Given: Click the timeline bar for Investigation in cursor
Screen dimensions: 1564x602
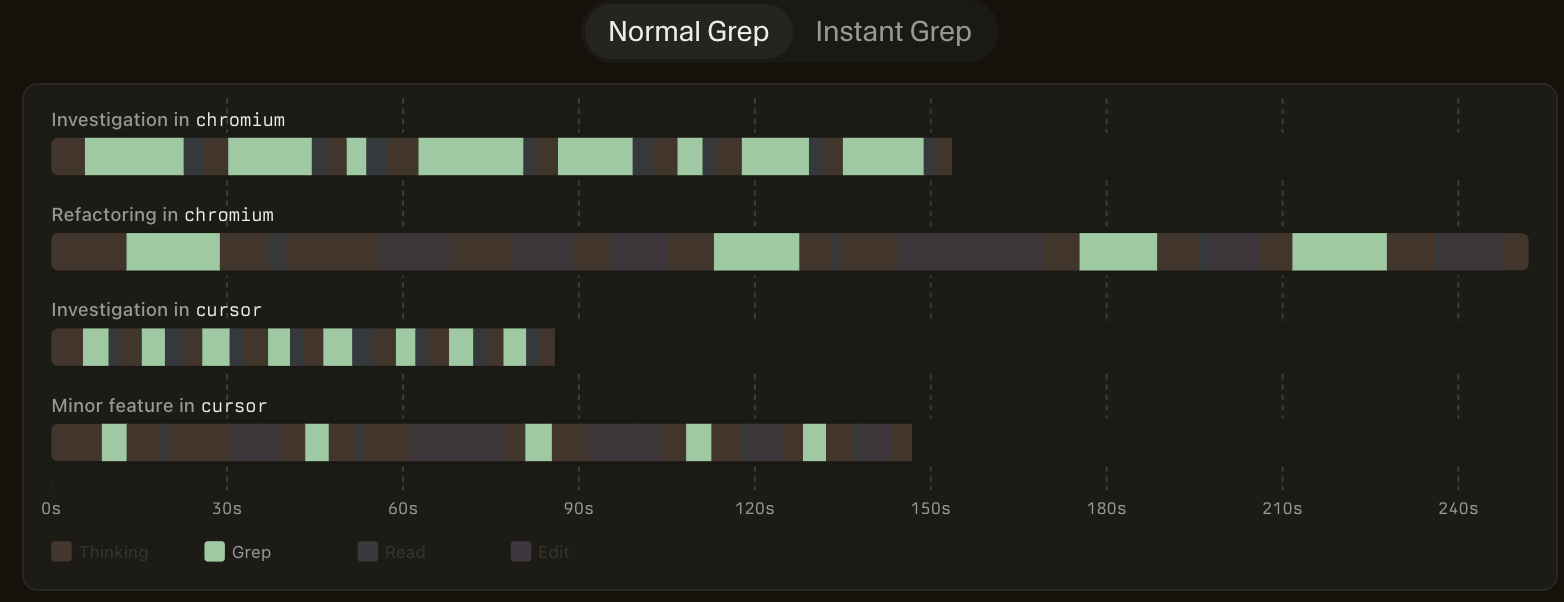Looking at the screenshot, I should point(303,347).
